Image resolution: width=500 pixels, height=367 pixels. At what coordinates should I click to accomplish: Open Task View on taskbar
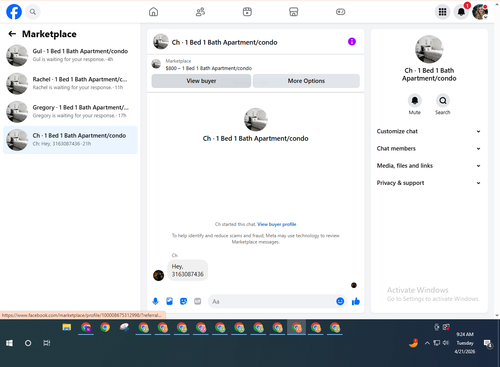(47, 343)
